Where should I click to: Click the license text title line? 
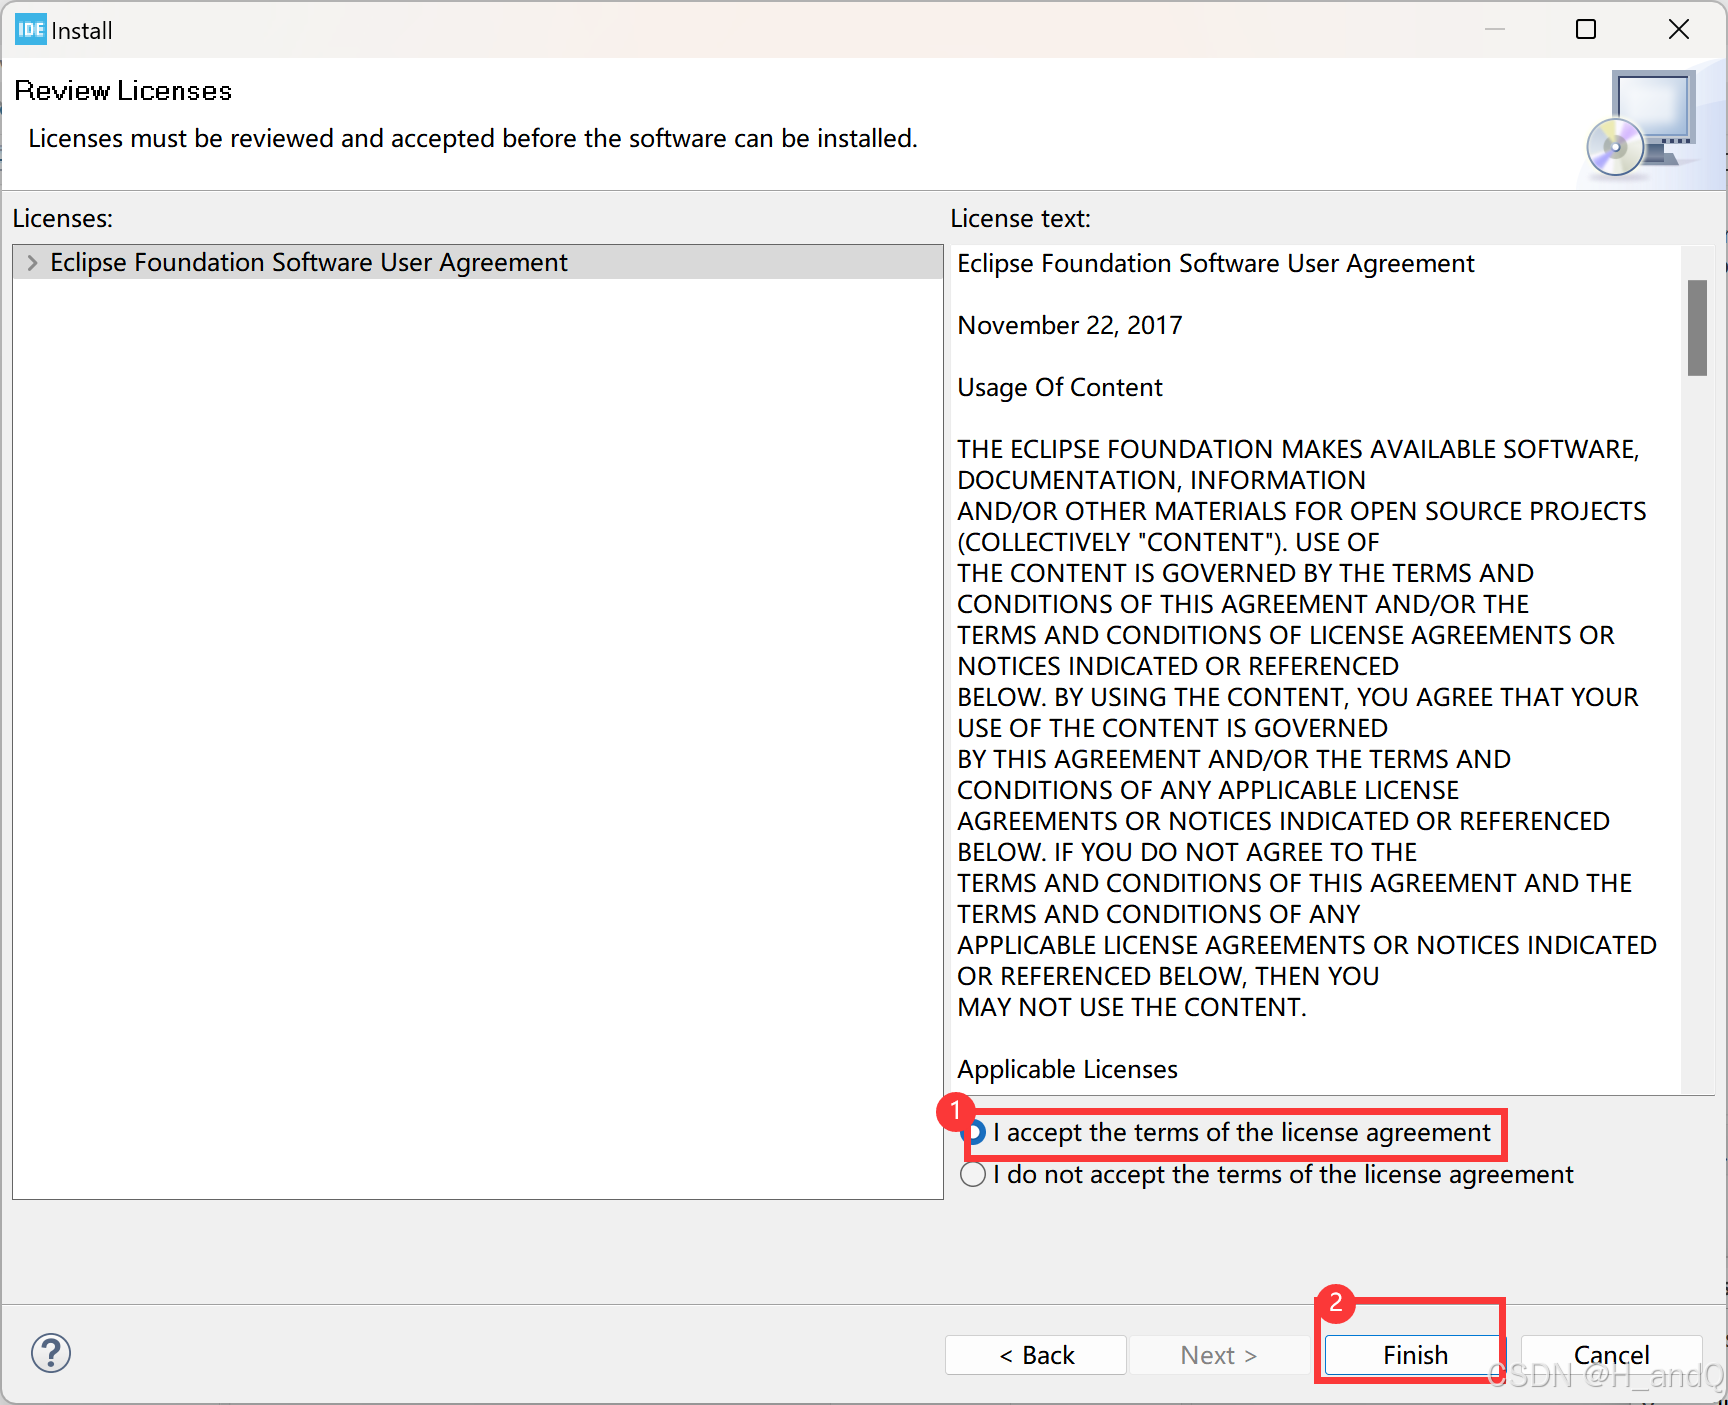tap(1215, 263)
